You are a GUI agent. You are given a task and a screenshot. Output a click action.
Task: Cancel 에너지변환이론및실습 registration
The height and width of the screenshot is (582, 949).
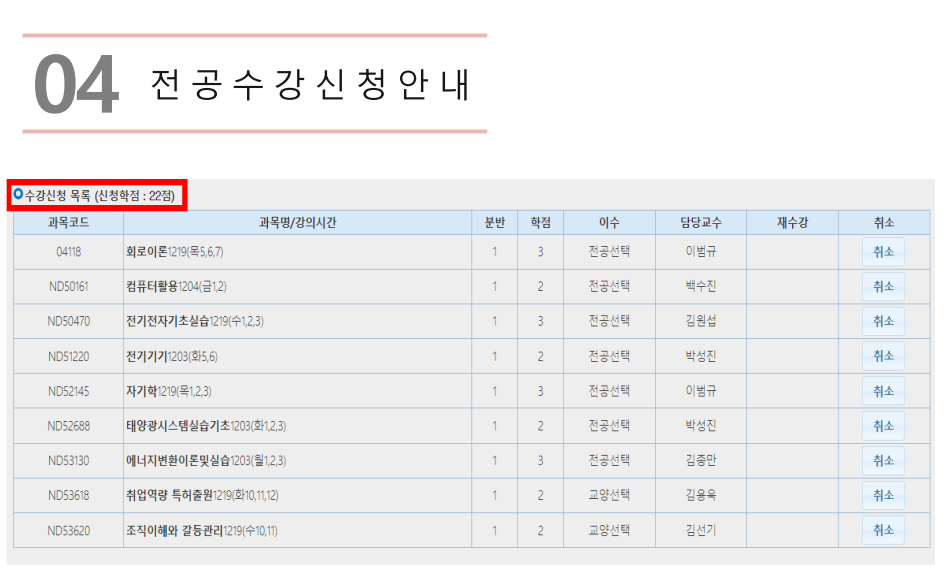pyautogui.click(x=883, y=461)
